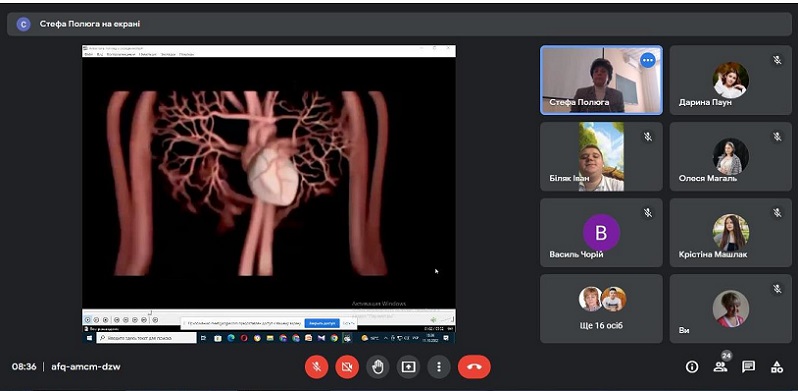Click muted mic icon on Василь Чорій tile
This screenshot has height=391, width=798.
point(647,213)
